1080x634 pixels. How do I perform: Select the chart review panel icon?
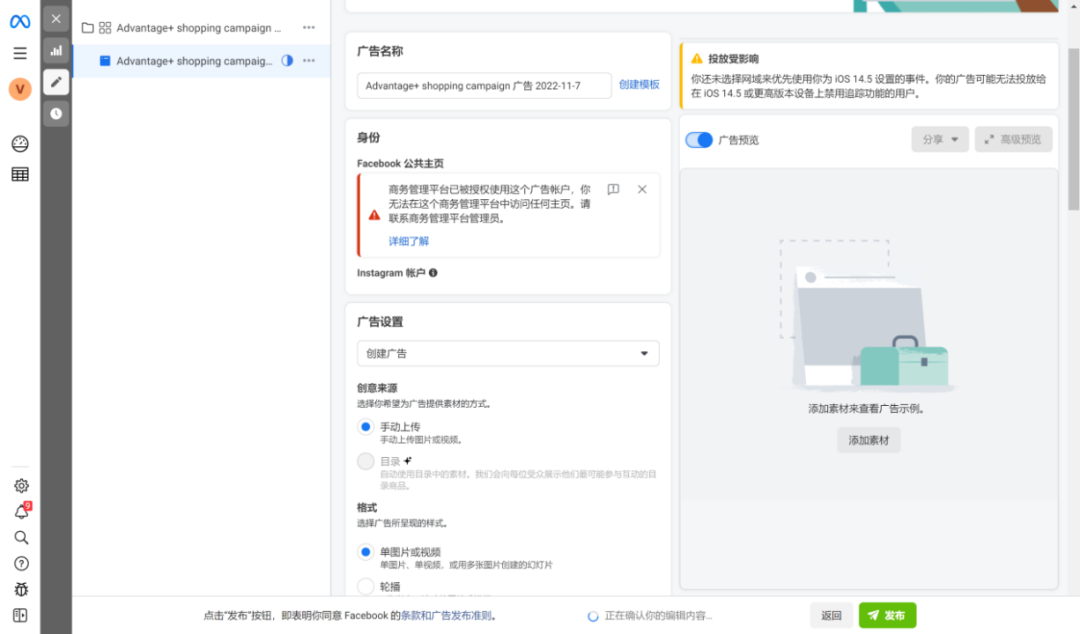56,51
